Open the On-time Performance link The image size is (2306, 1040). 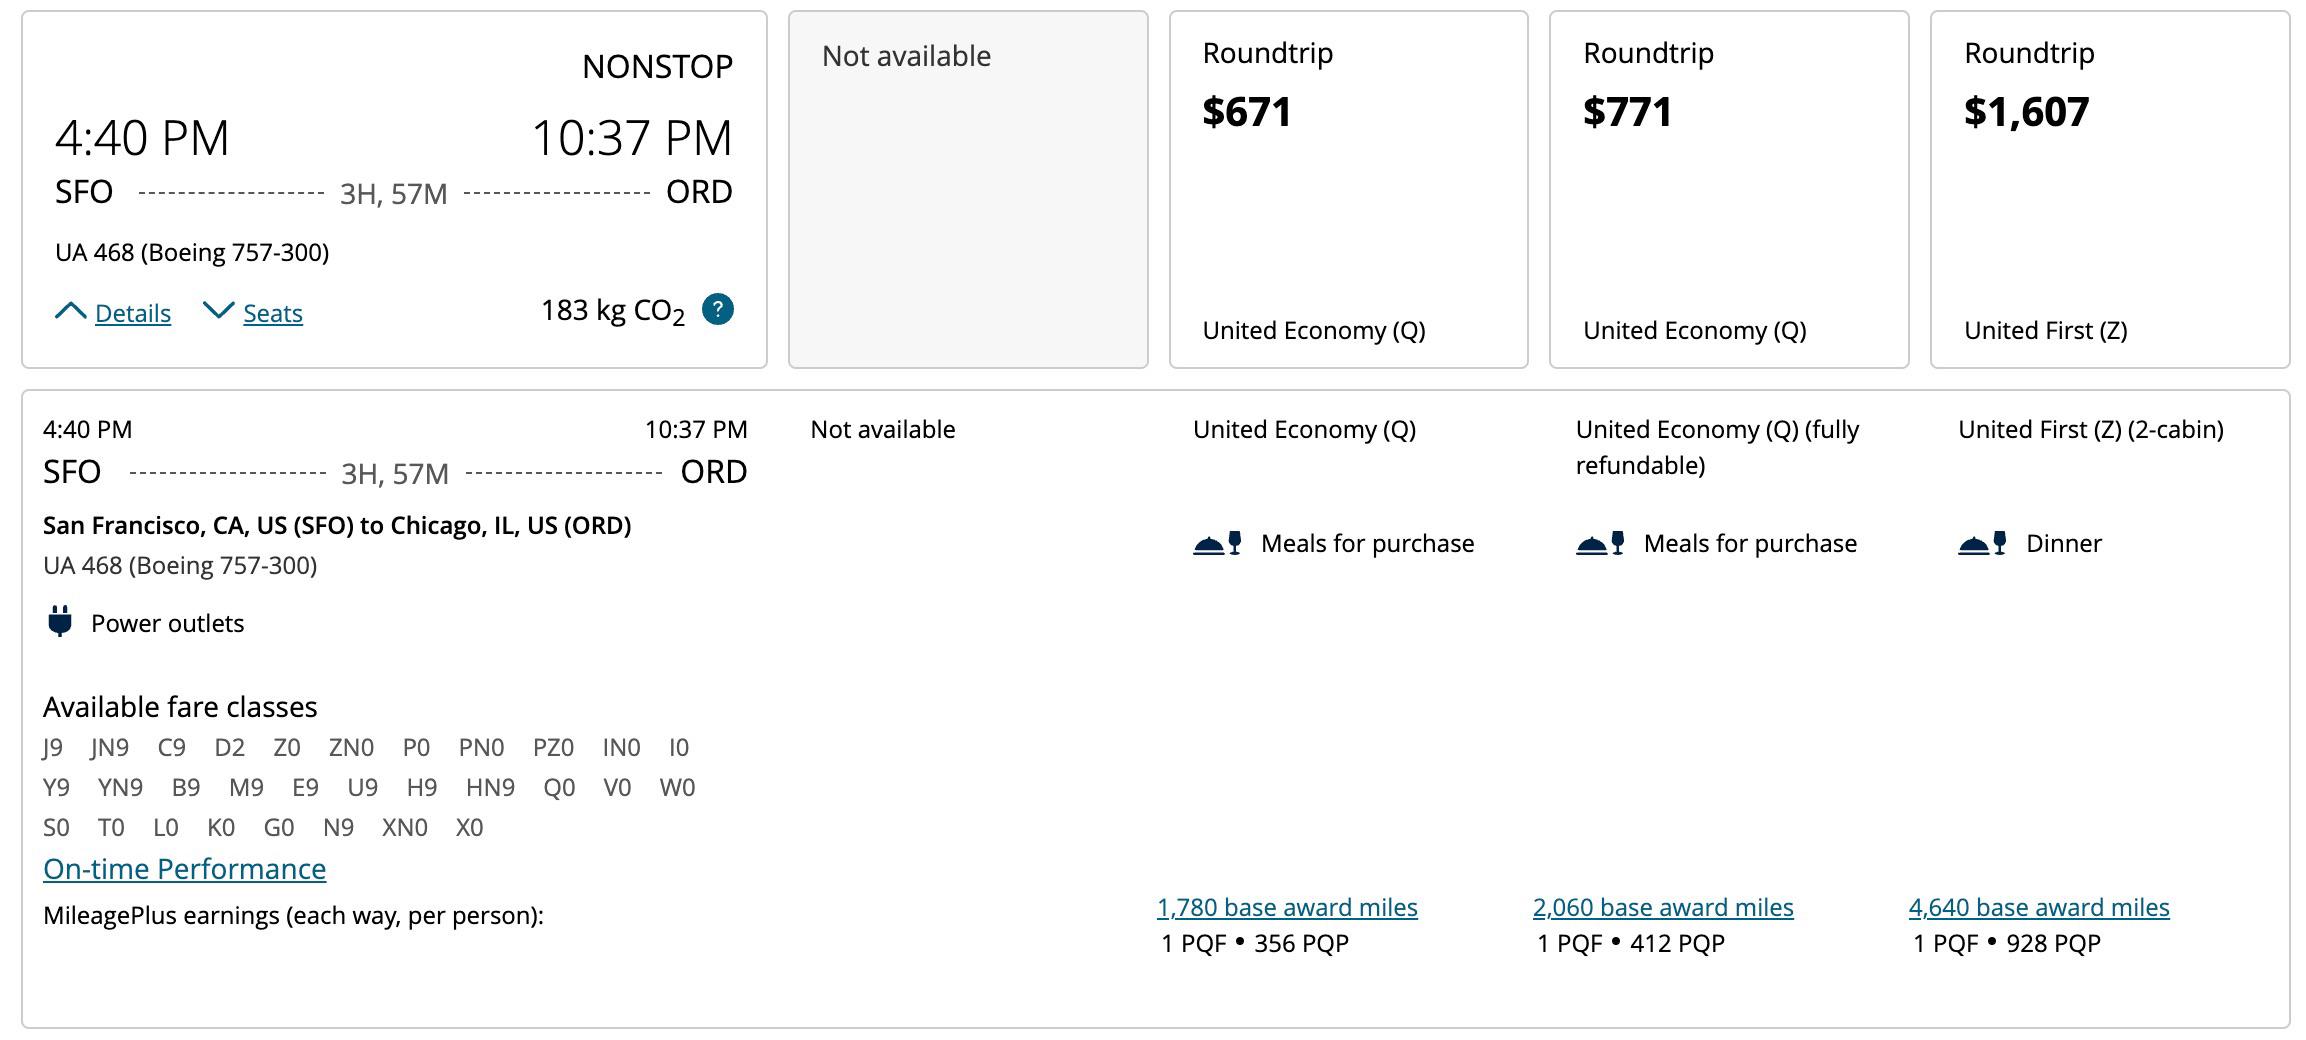183,869
